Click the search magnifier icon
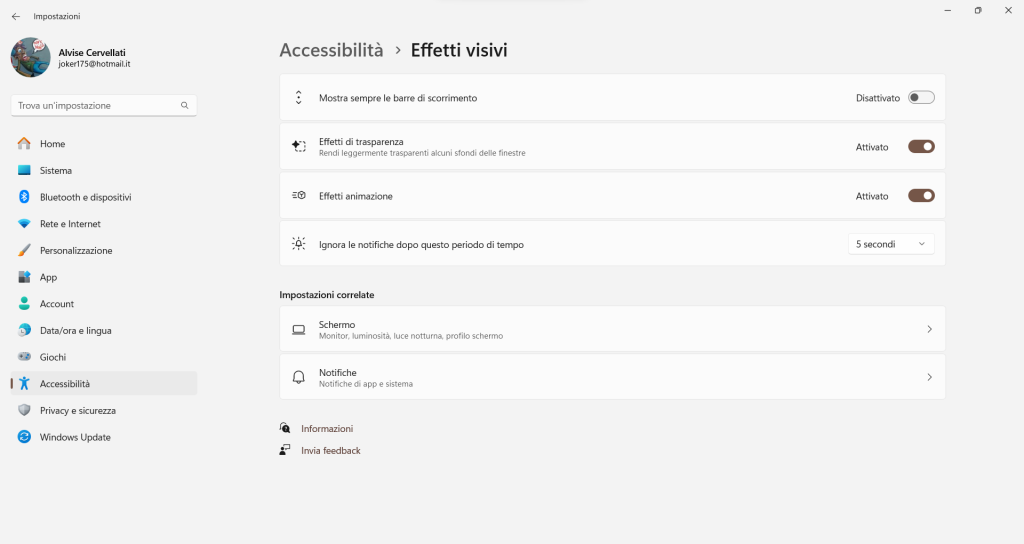Image resolution: width=1024 pixels, height=544 pixels. click(185, 105)
